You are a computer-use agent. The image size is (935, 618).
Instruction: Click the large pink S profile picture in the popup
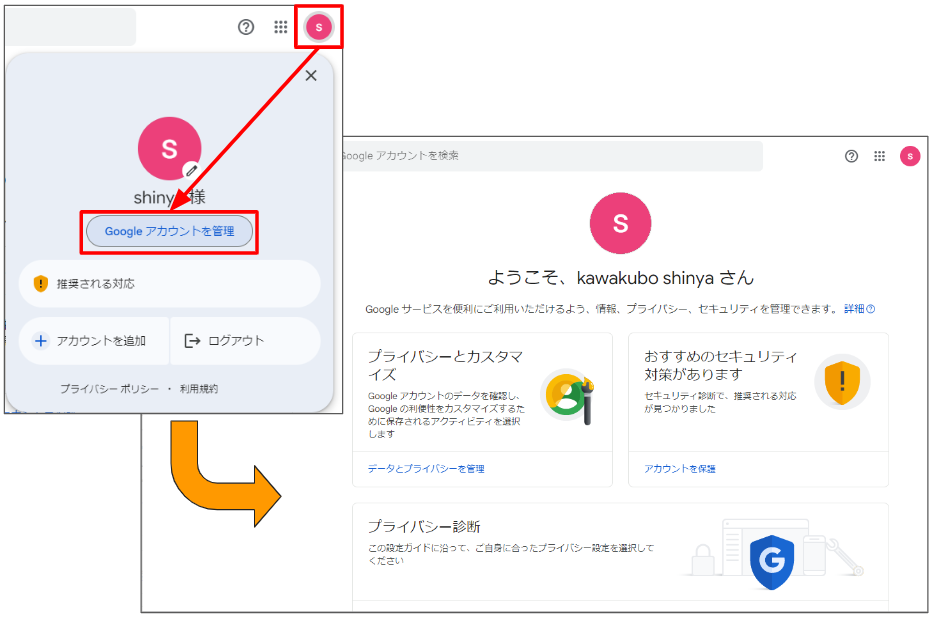pyautogui.click(x=169, y=149)
